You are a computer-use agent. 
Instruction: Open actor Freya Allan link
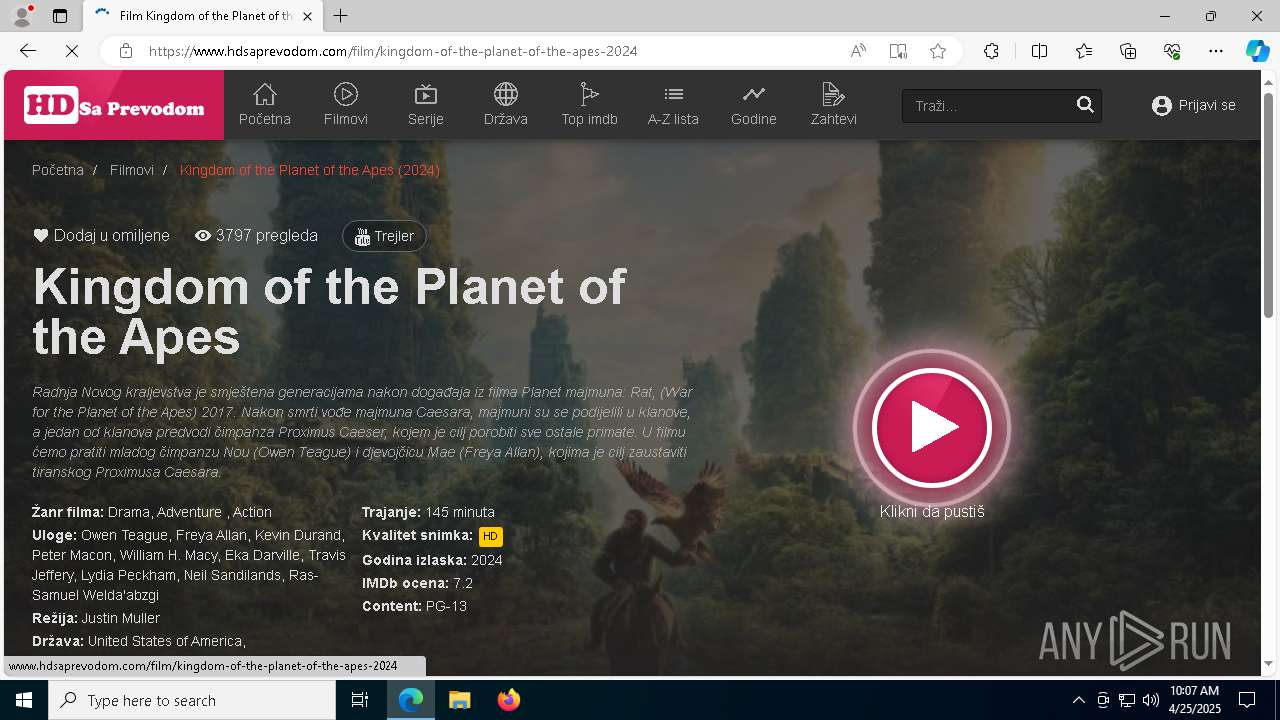click(x=211, y=535)
